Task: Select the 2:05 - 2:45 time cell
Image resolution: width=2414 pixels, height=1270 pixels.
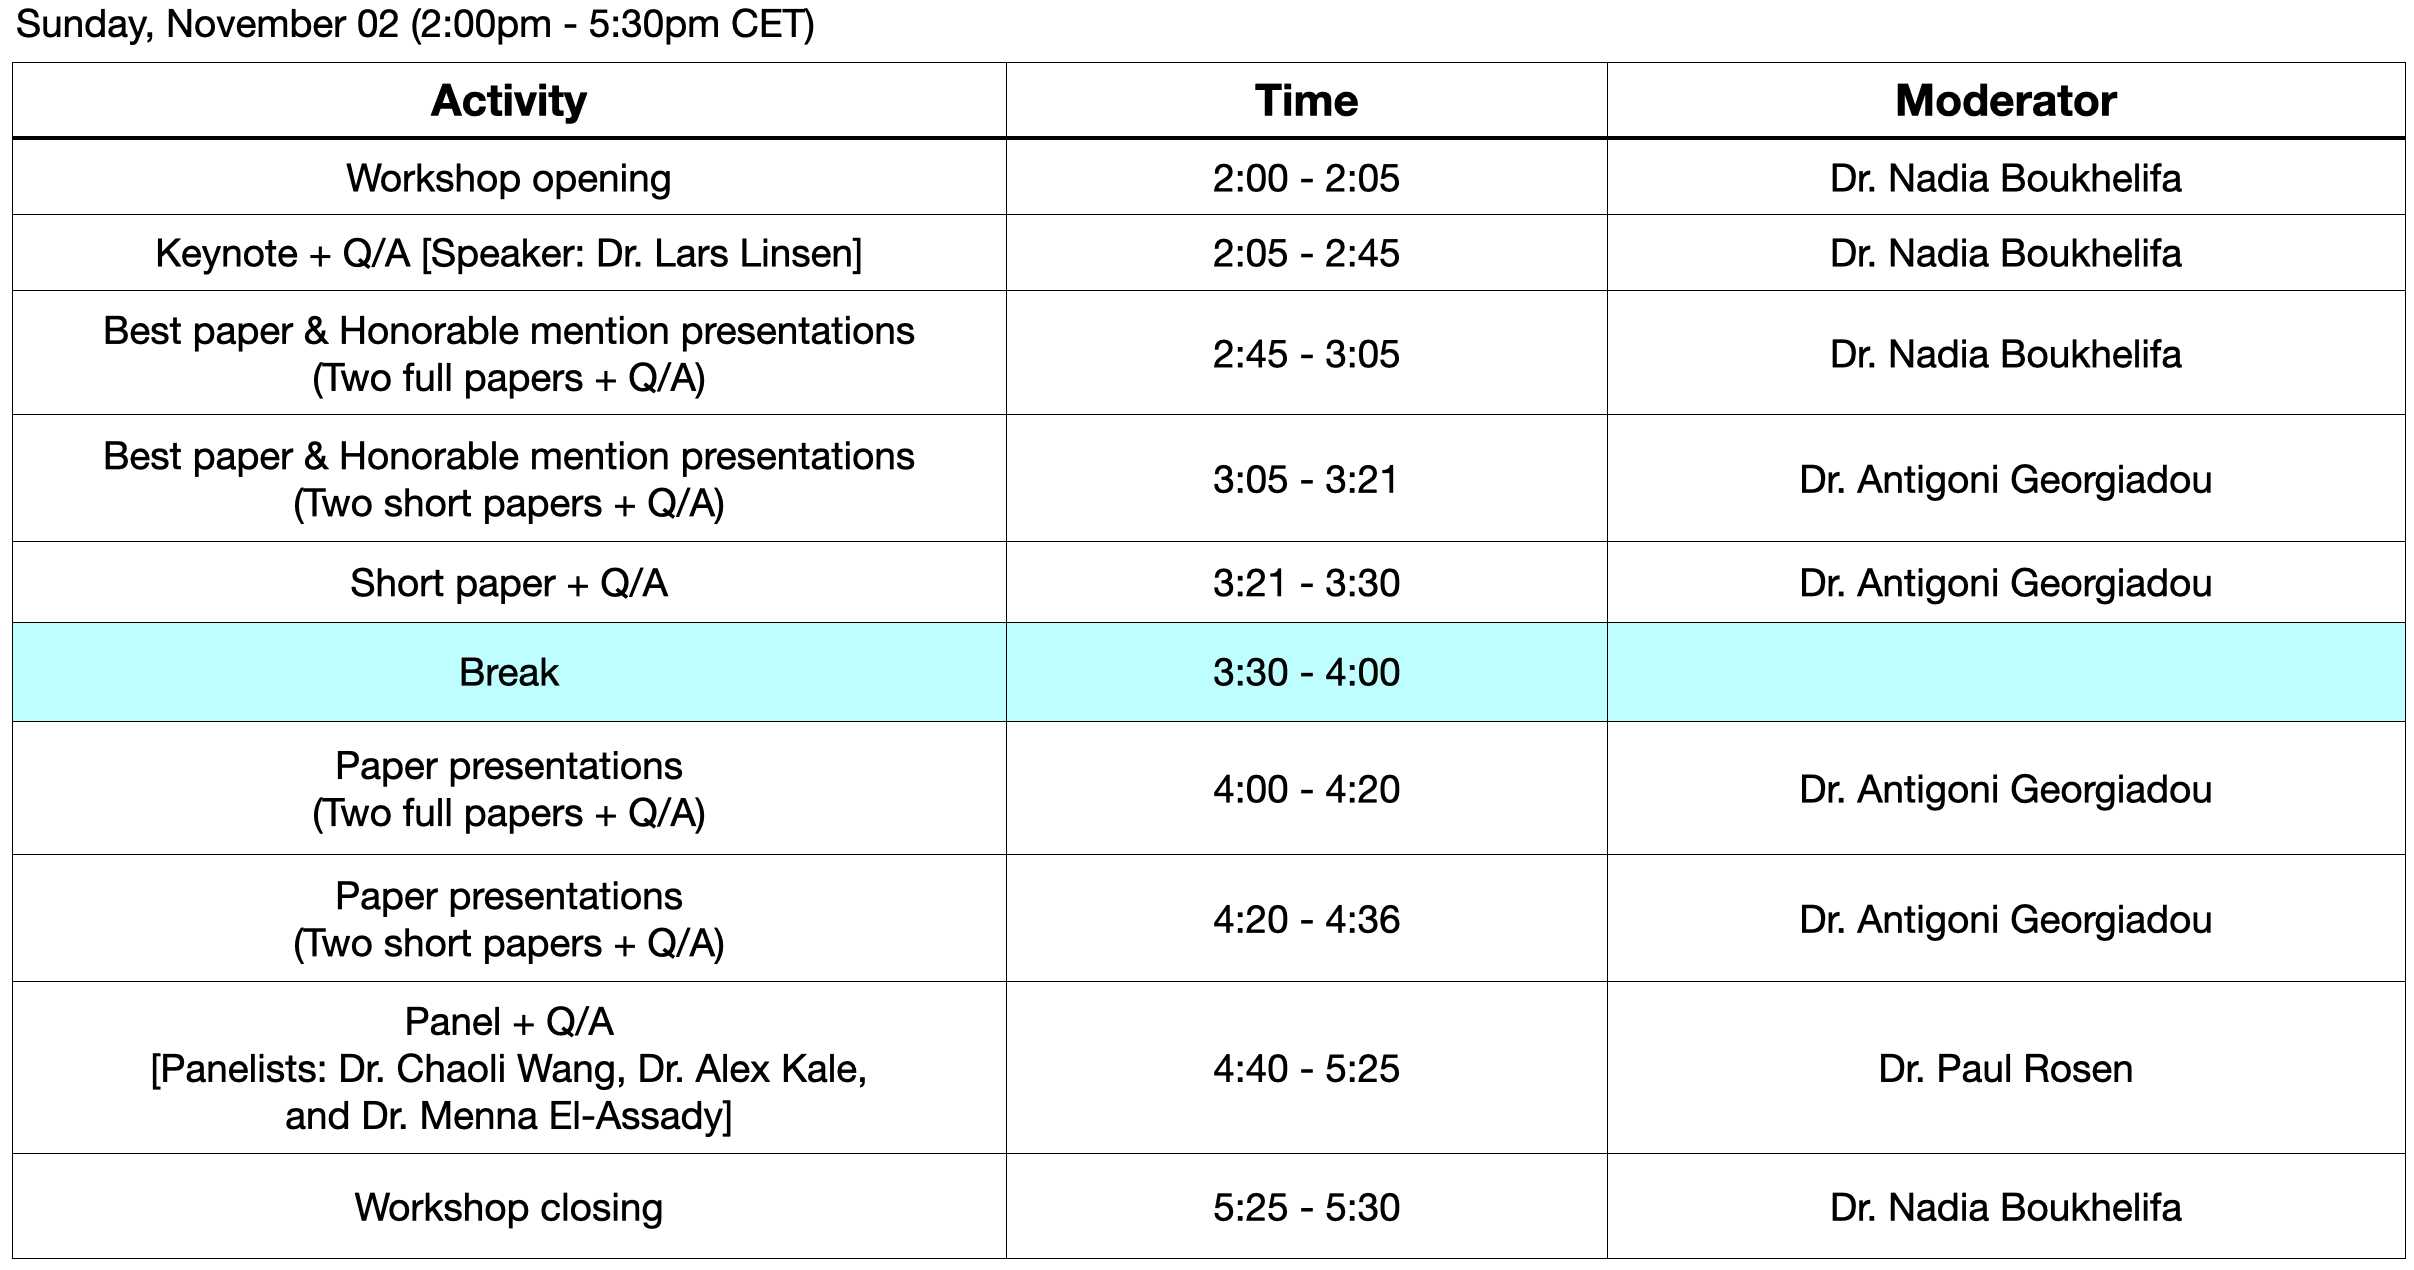Action: [1306, 254]
